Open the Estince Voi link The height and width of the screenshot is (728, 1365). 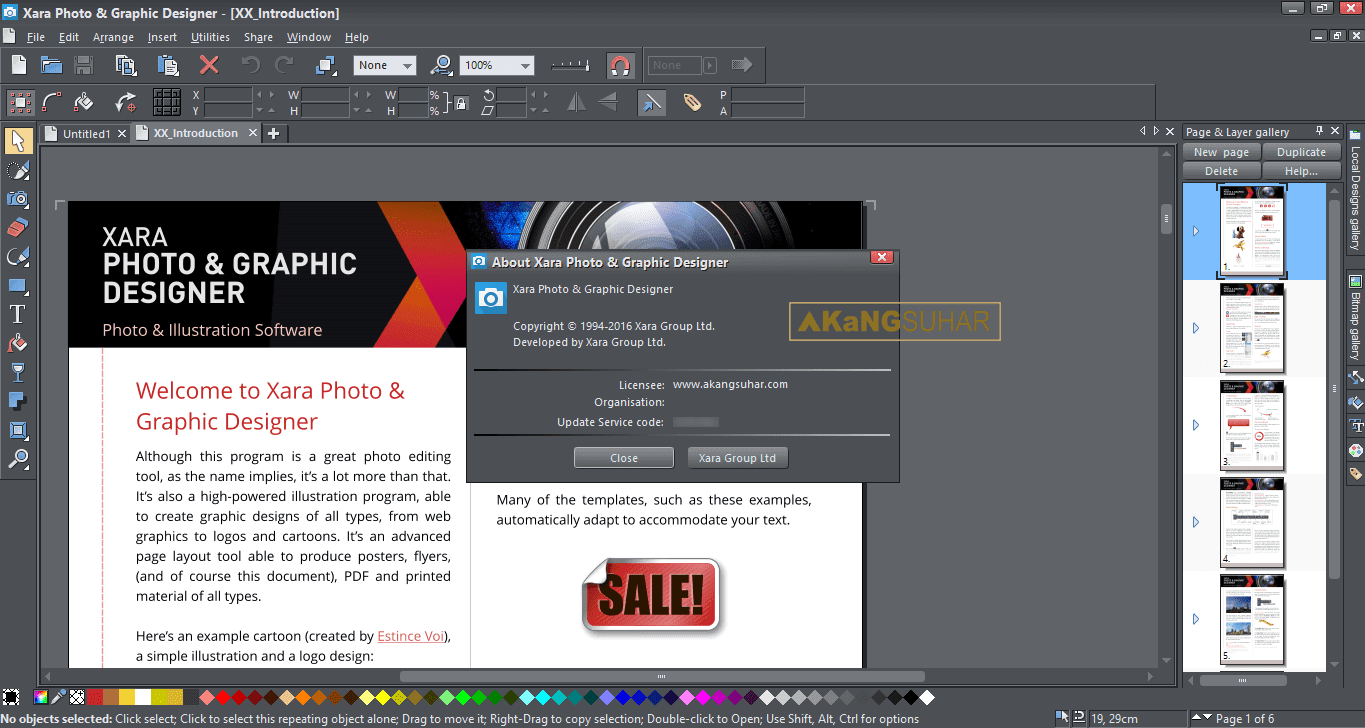(x=411, y=636)
